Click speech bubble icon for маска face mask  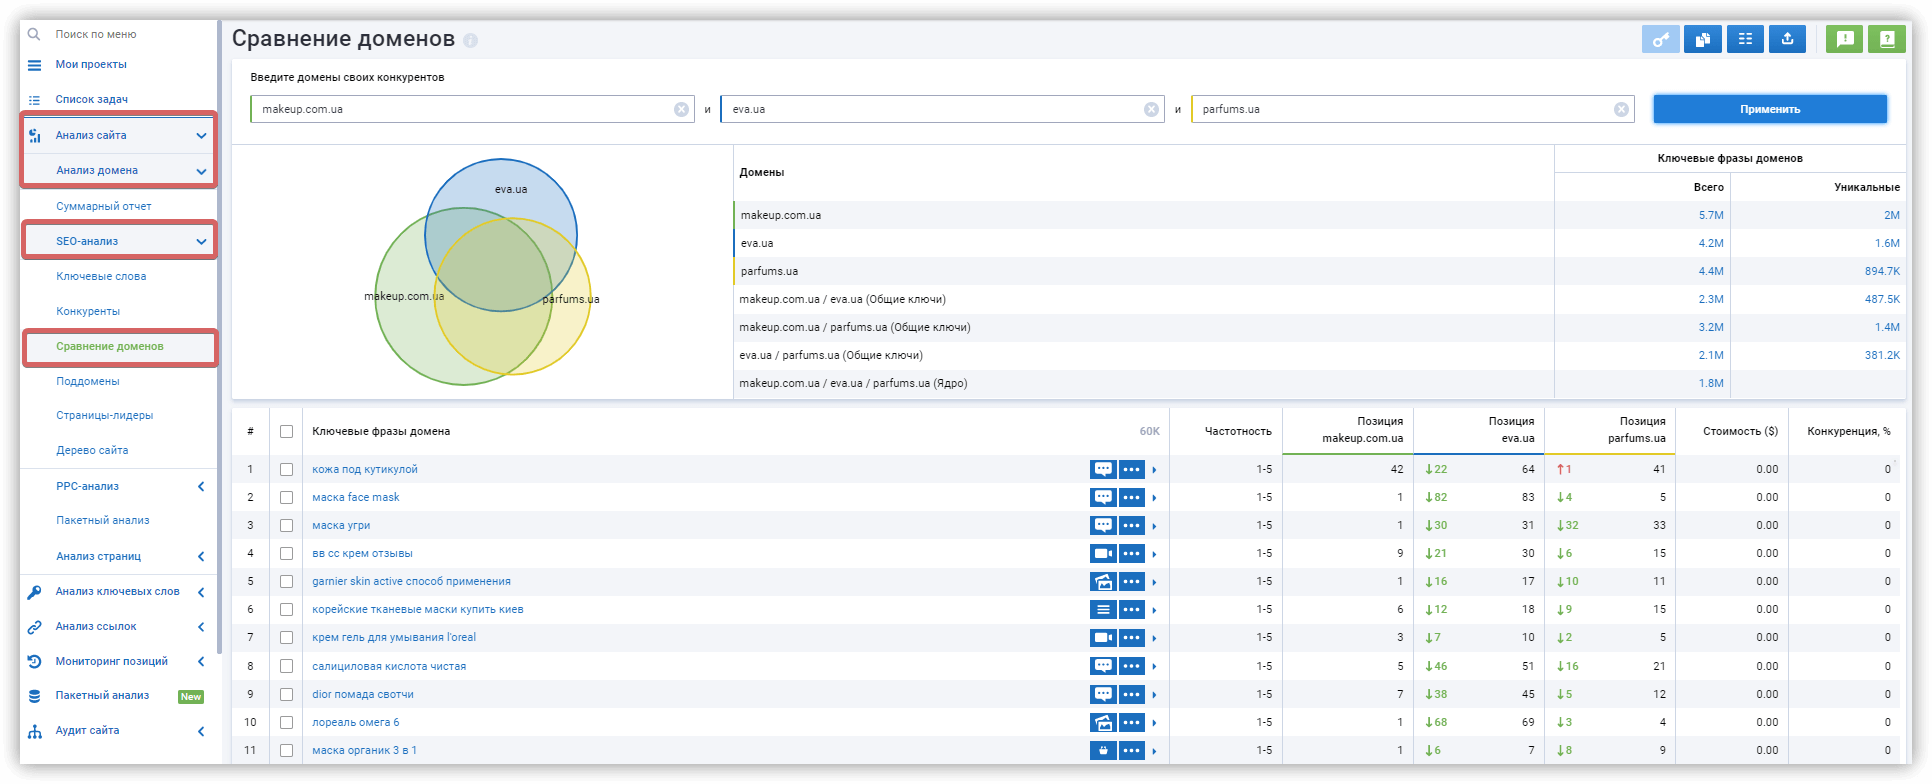click(1103, 497)
